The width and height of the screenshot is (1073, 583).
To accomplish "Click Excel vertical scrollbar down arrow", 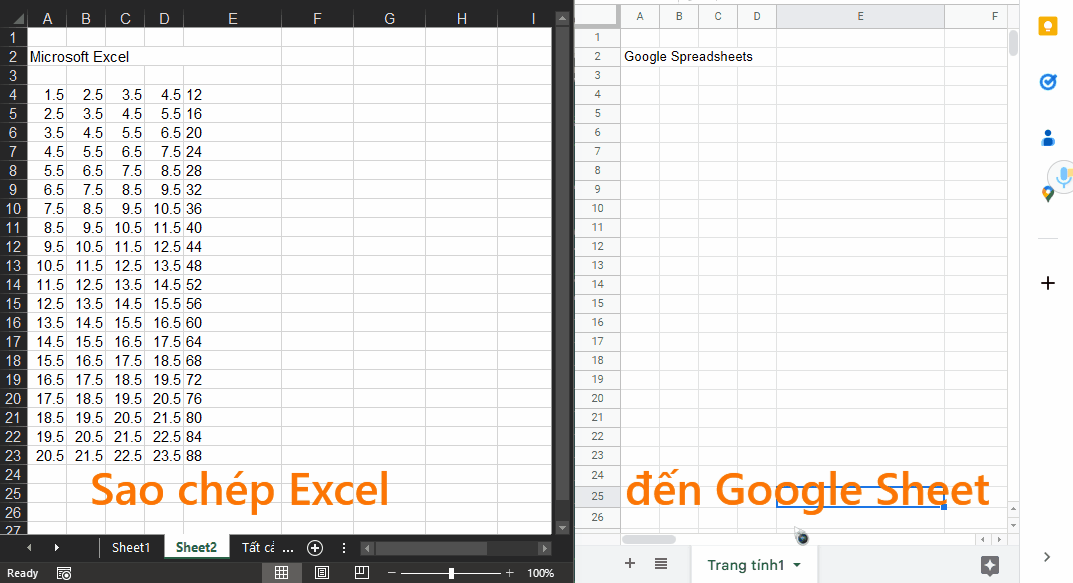I will [x=563, y=528].
